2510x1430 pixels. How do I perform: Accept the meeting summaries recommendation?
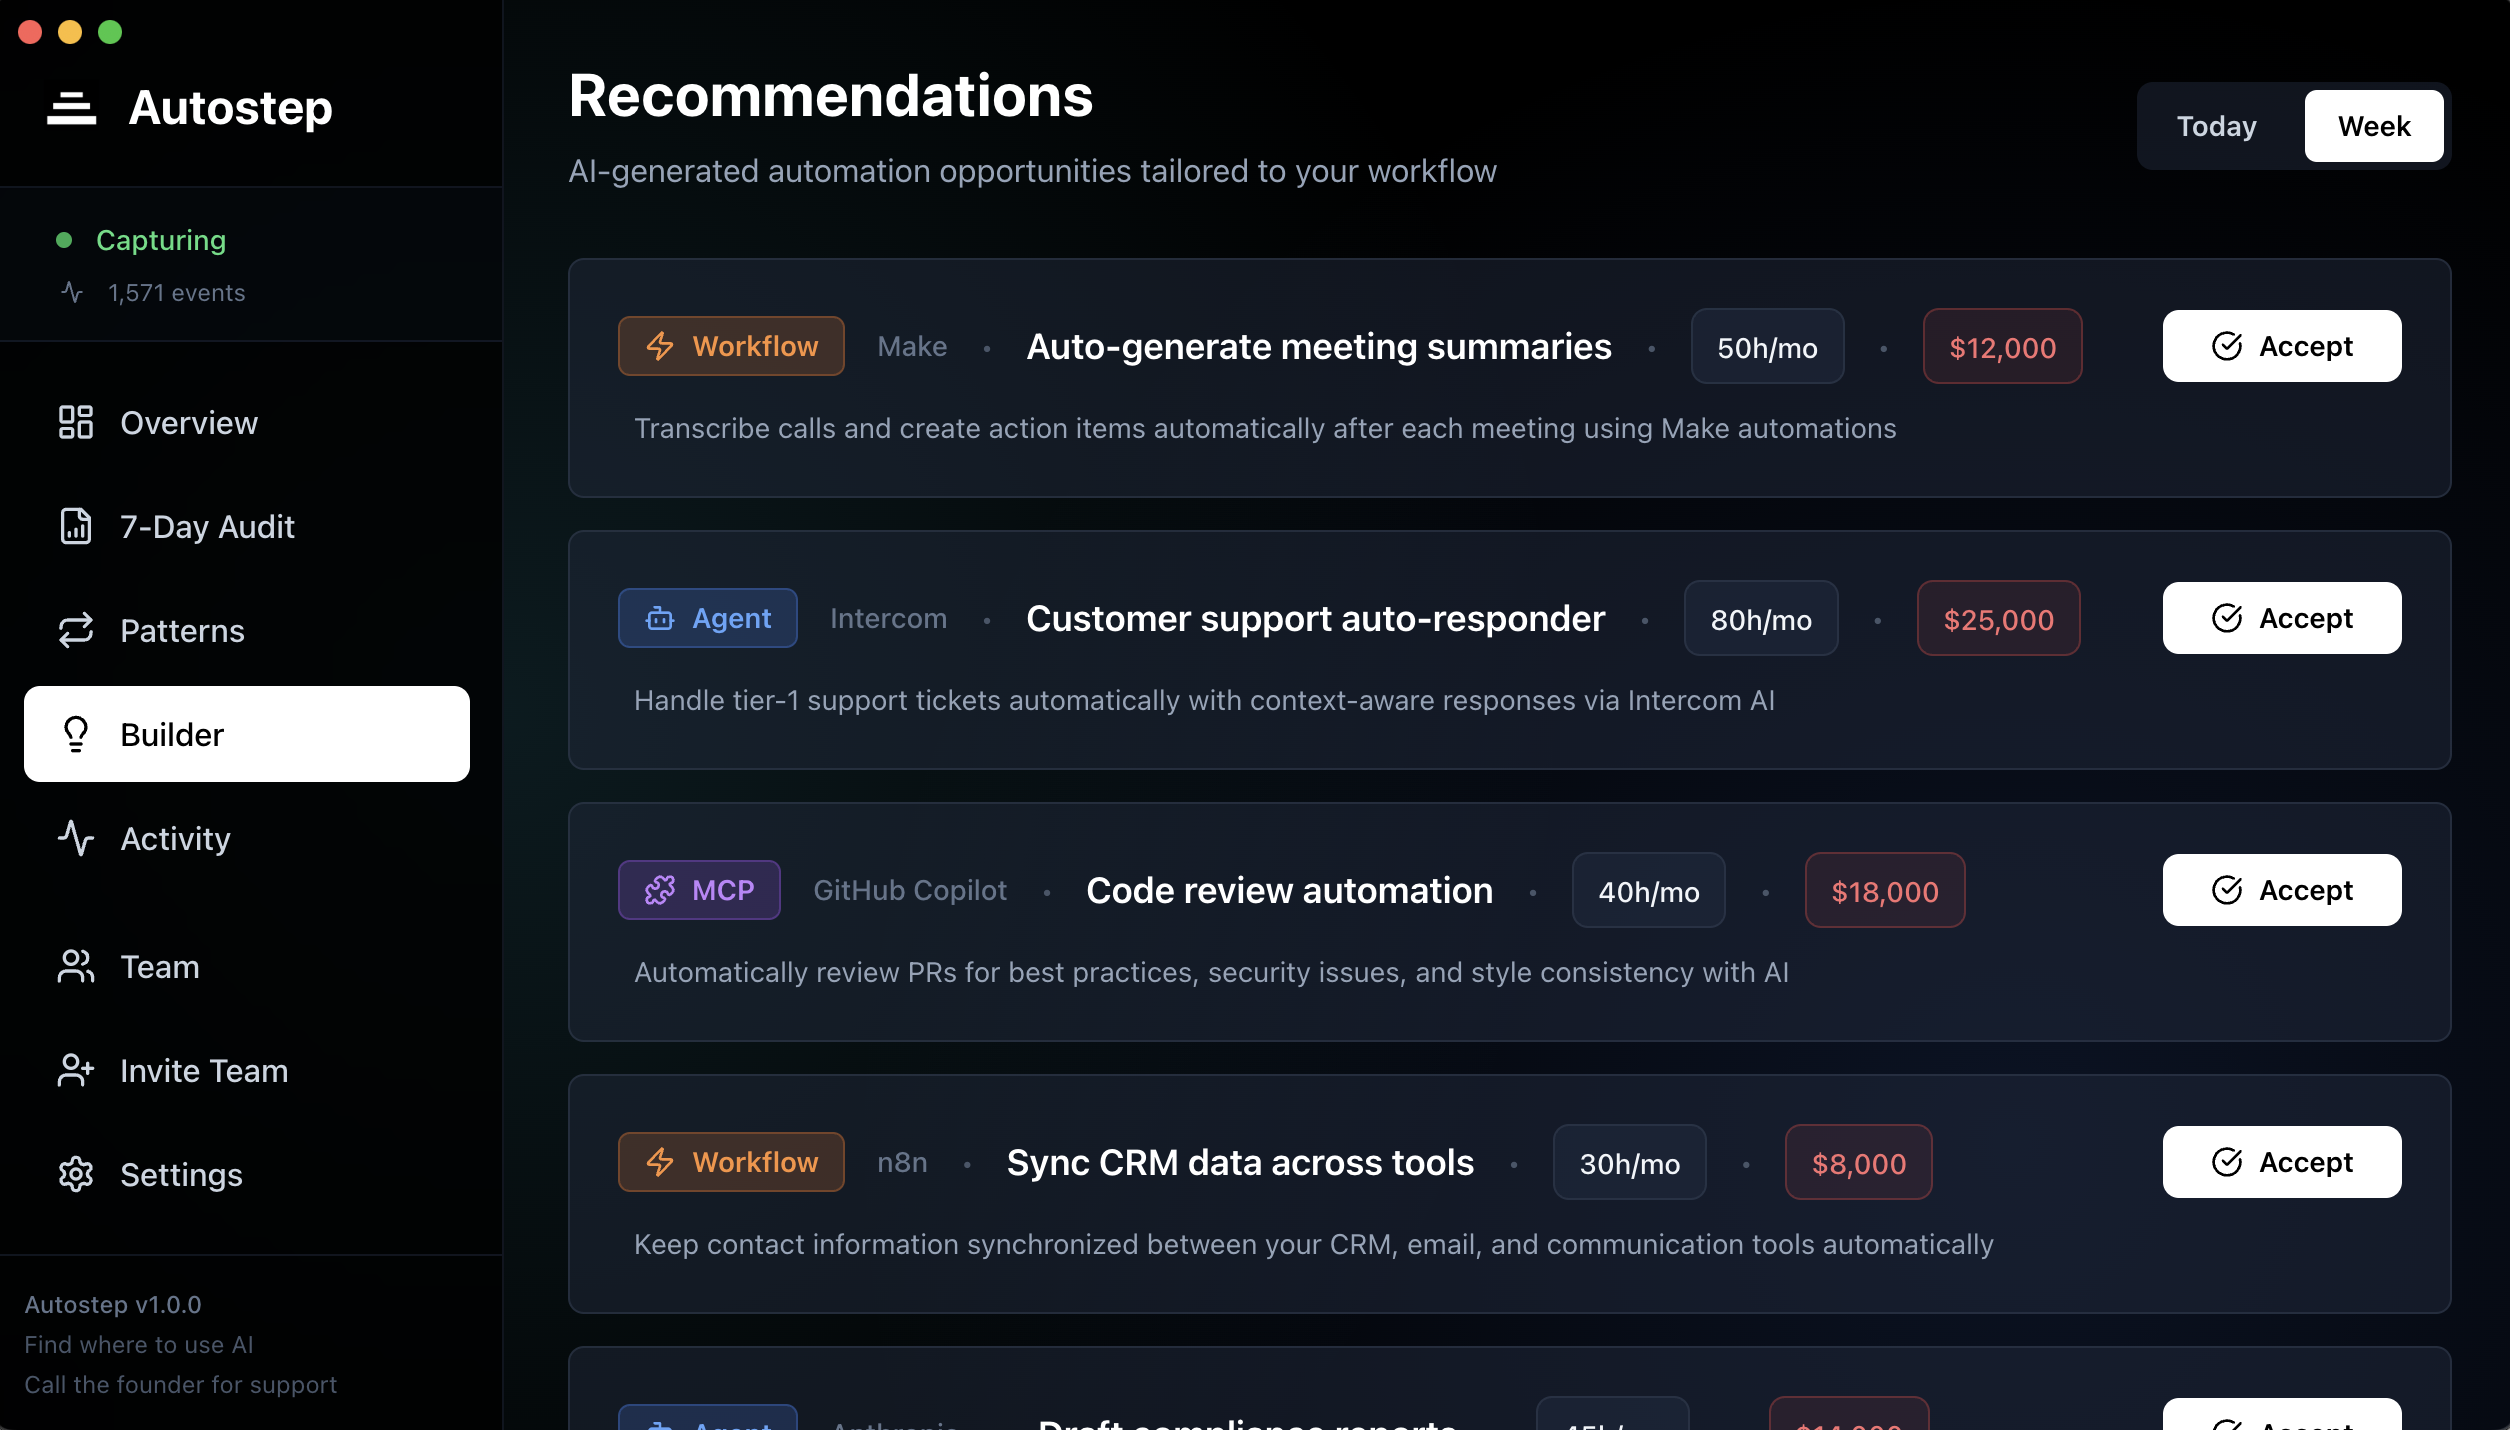pos(2282,347)
